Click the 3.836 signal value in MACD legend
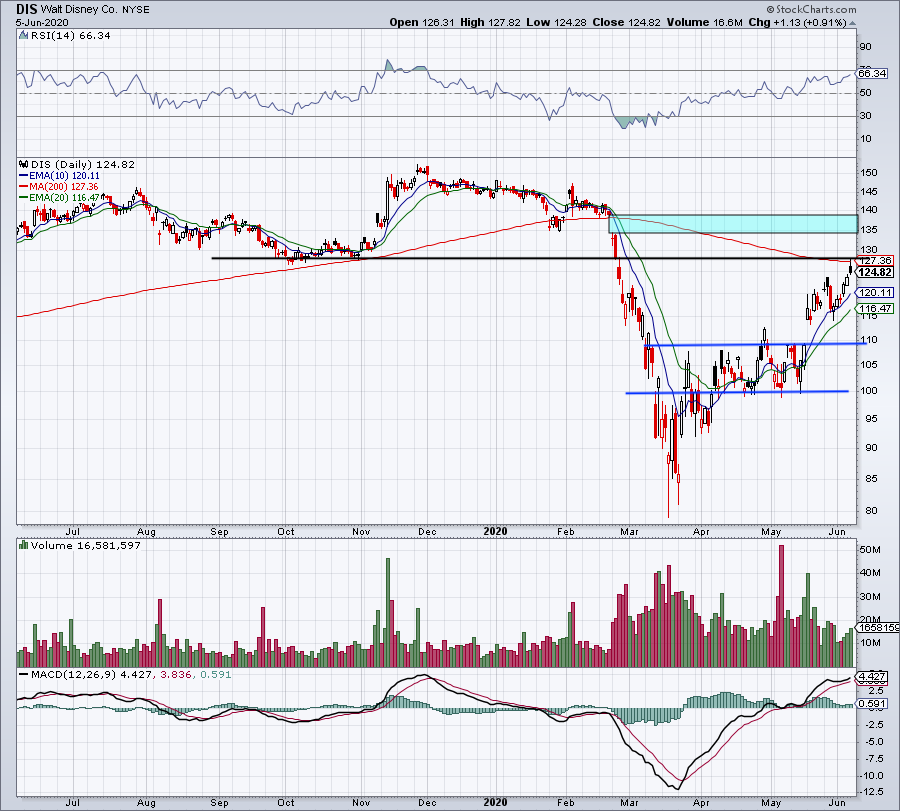Screen dimensions: 900x811 coord(176,674)
